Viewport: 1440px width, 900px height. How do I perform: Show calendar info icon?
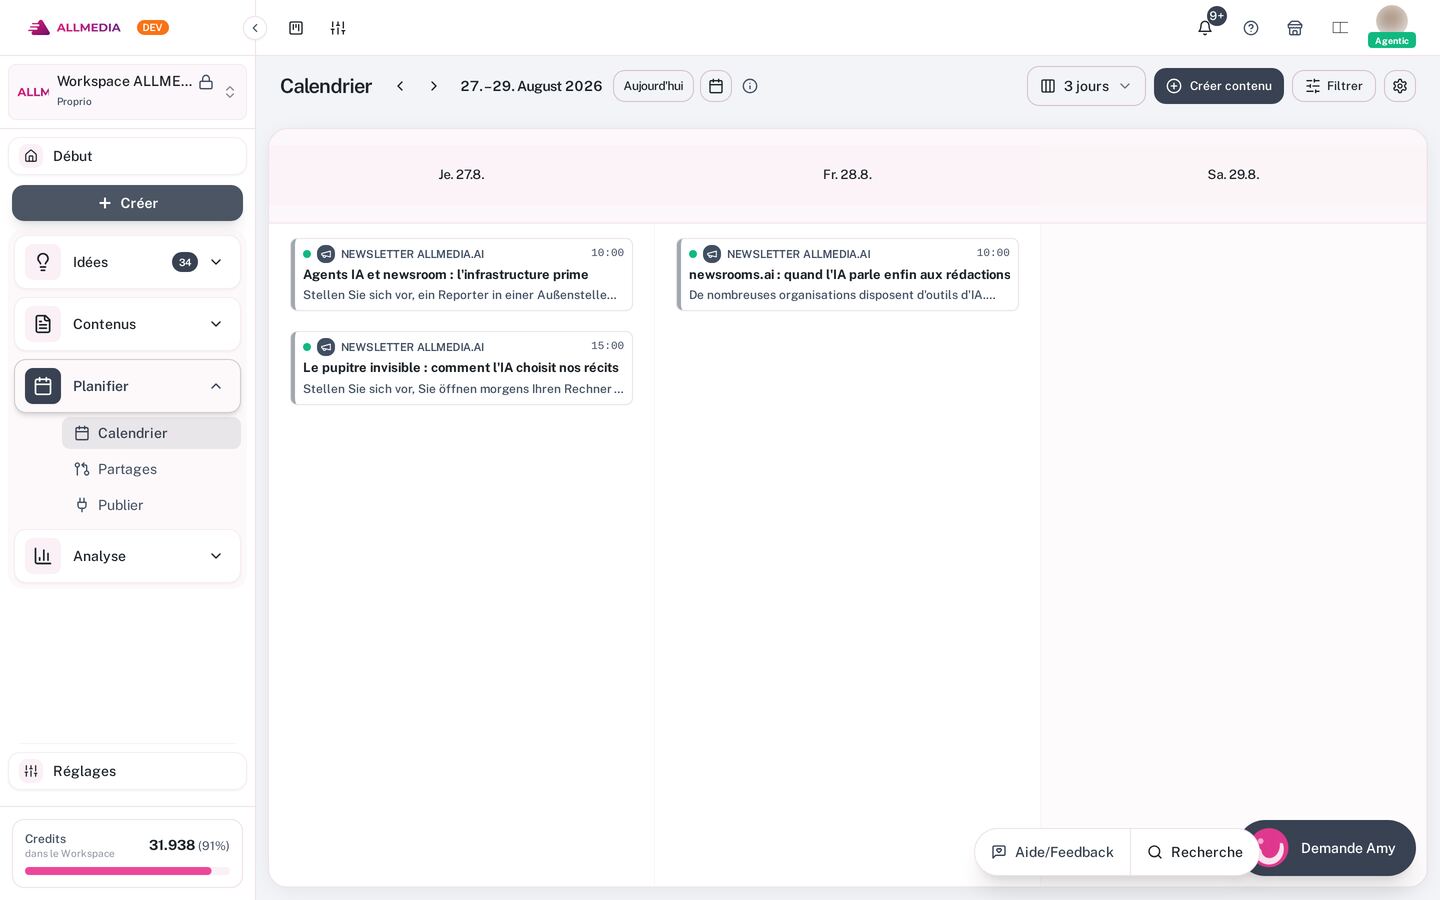tap(750, 86)
